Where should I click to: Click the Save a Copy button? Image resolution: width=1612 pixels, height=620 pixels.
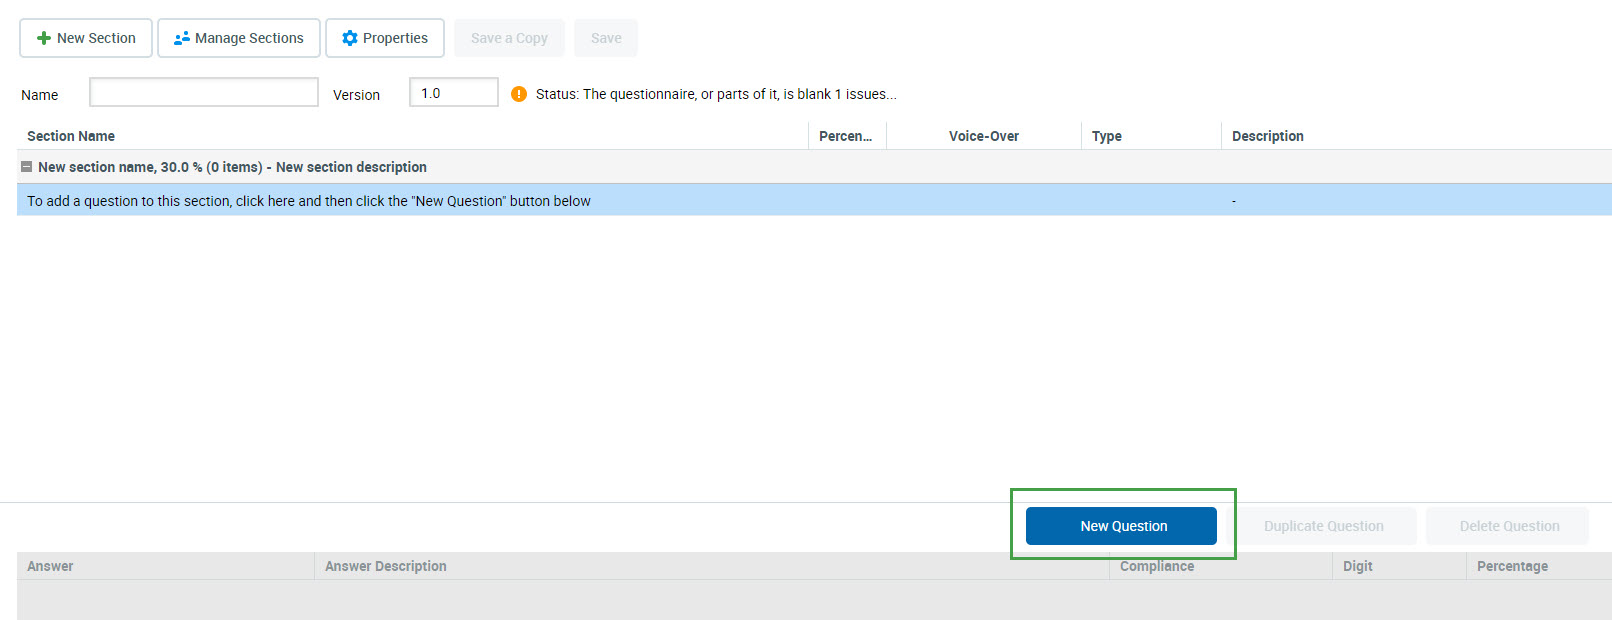click(509, 38)
